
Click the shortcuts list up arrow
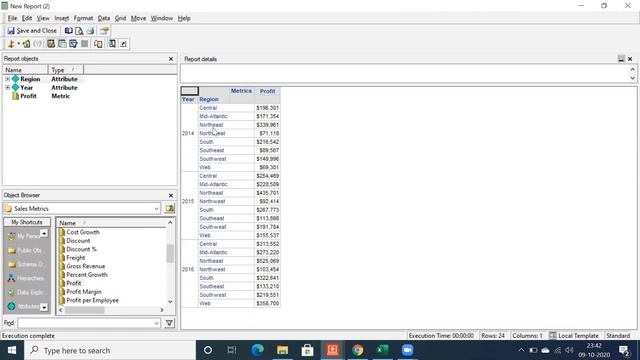pos(44,233)
